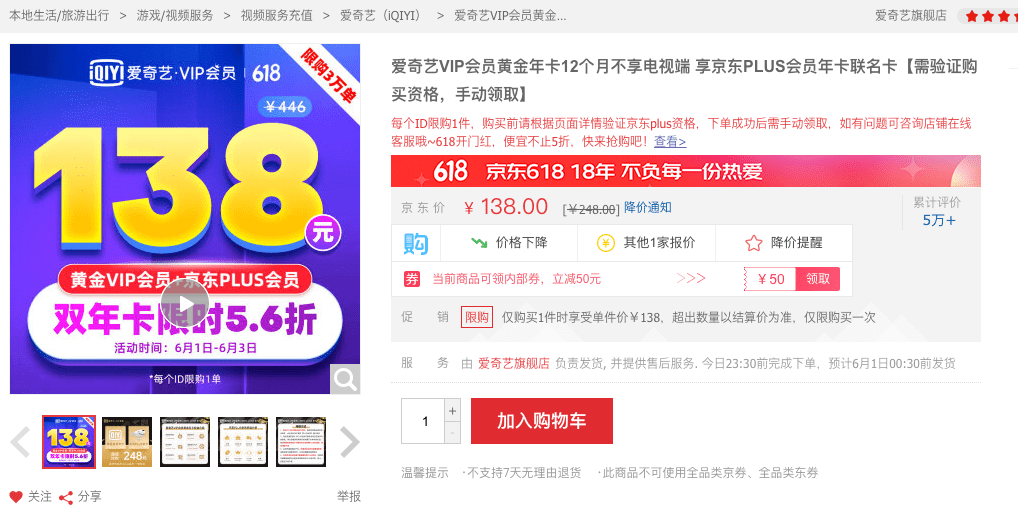The image size is (1018, 522).
Task: View 其他1家报价 other seller quotes
Action: click(x=646, y=243)
